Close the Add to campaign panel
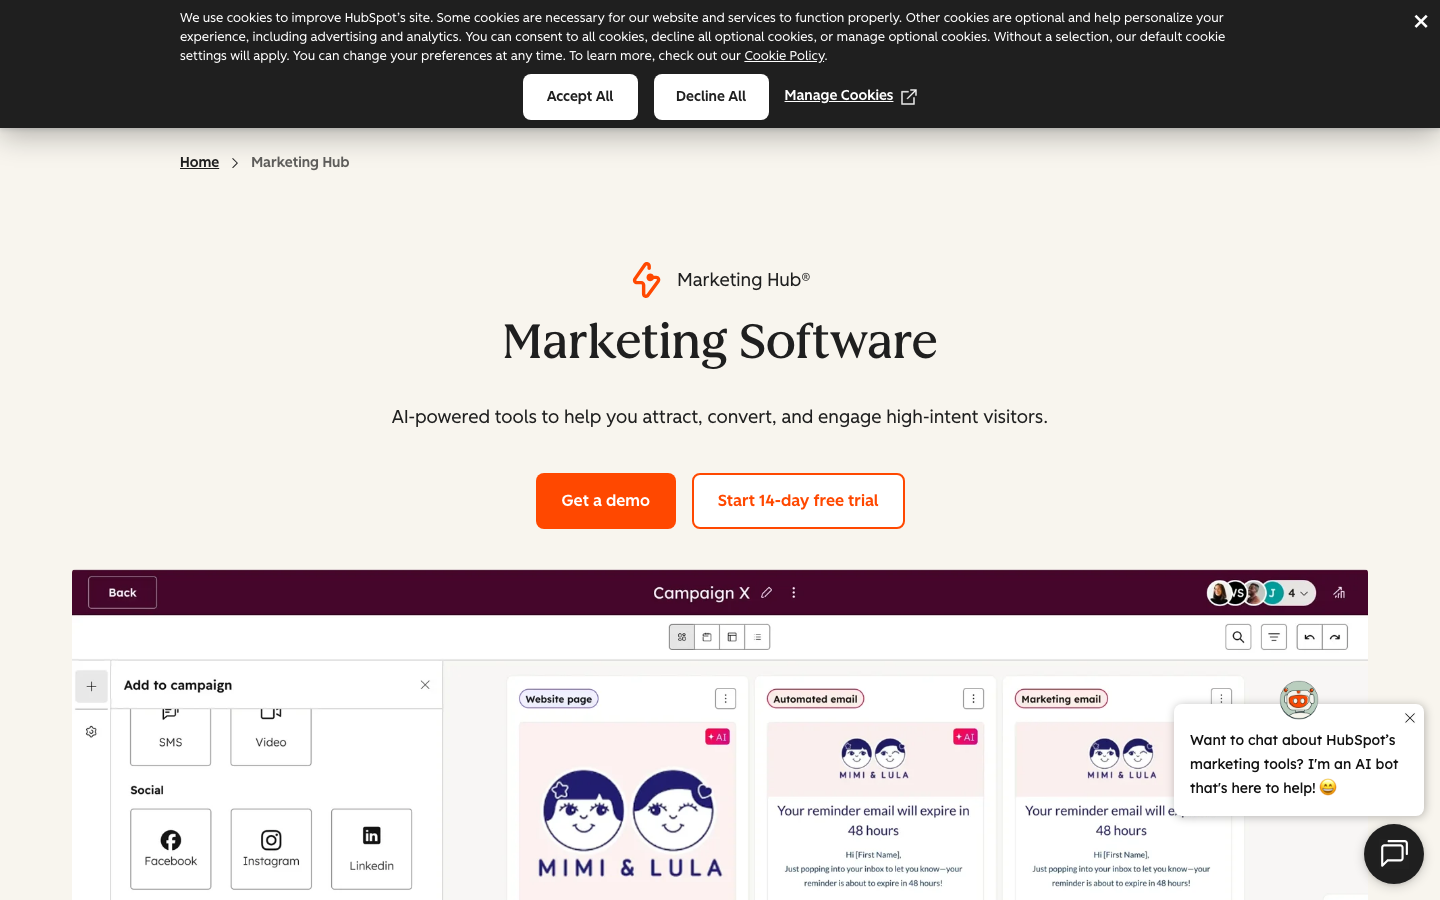This screenshot has height=900, width=1440. point(425,685)
